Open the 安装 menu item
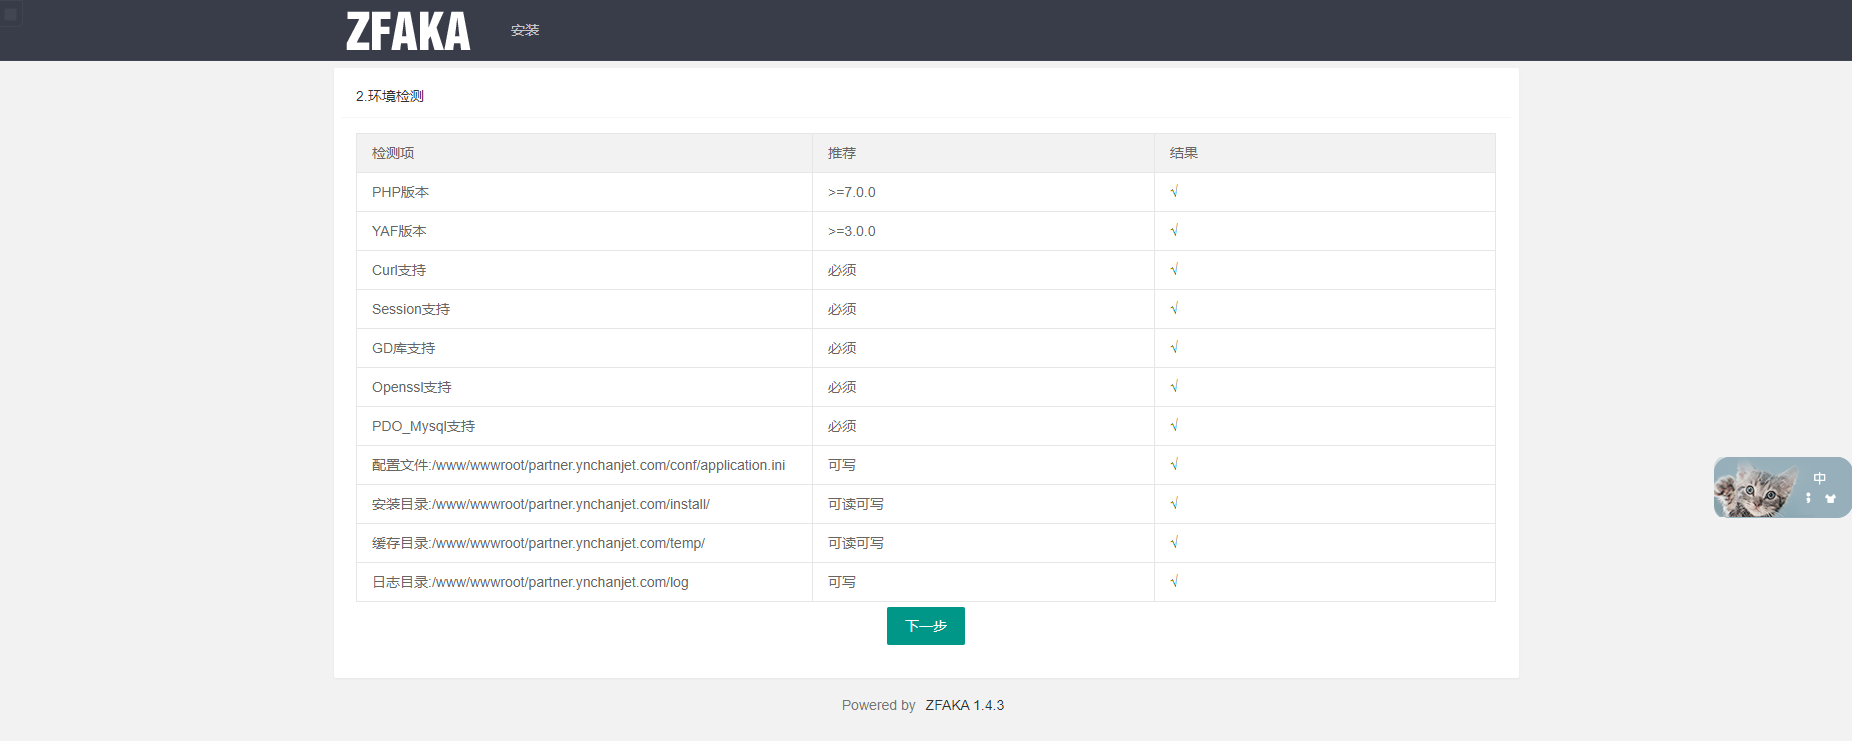Screen dimensions: 1852x741 [525, 30]
